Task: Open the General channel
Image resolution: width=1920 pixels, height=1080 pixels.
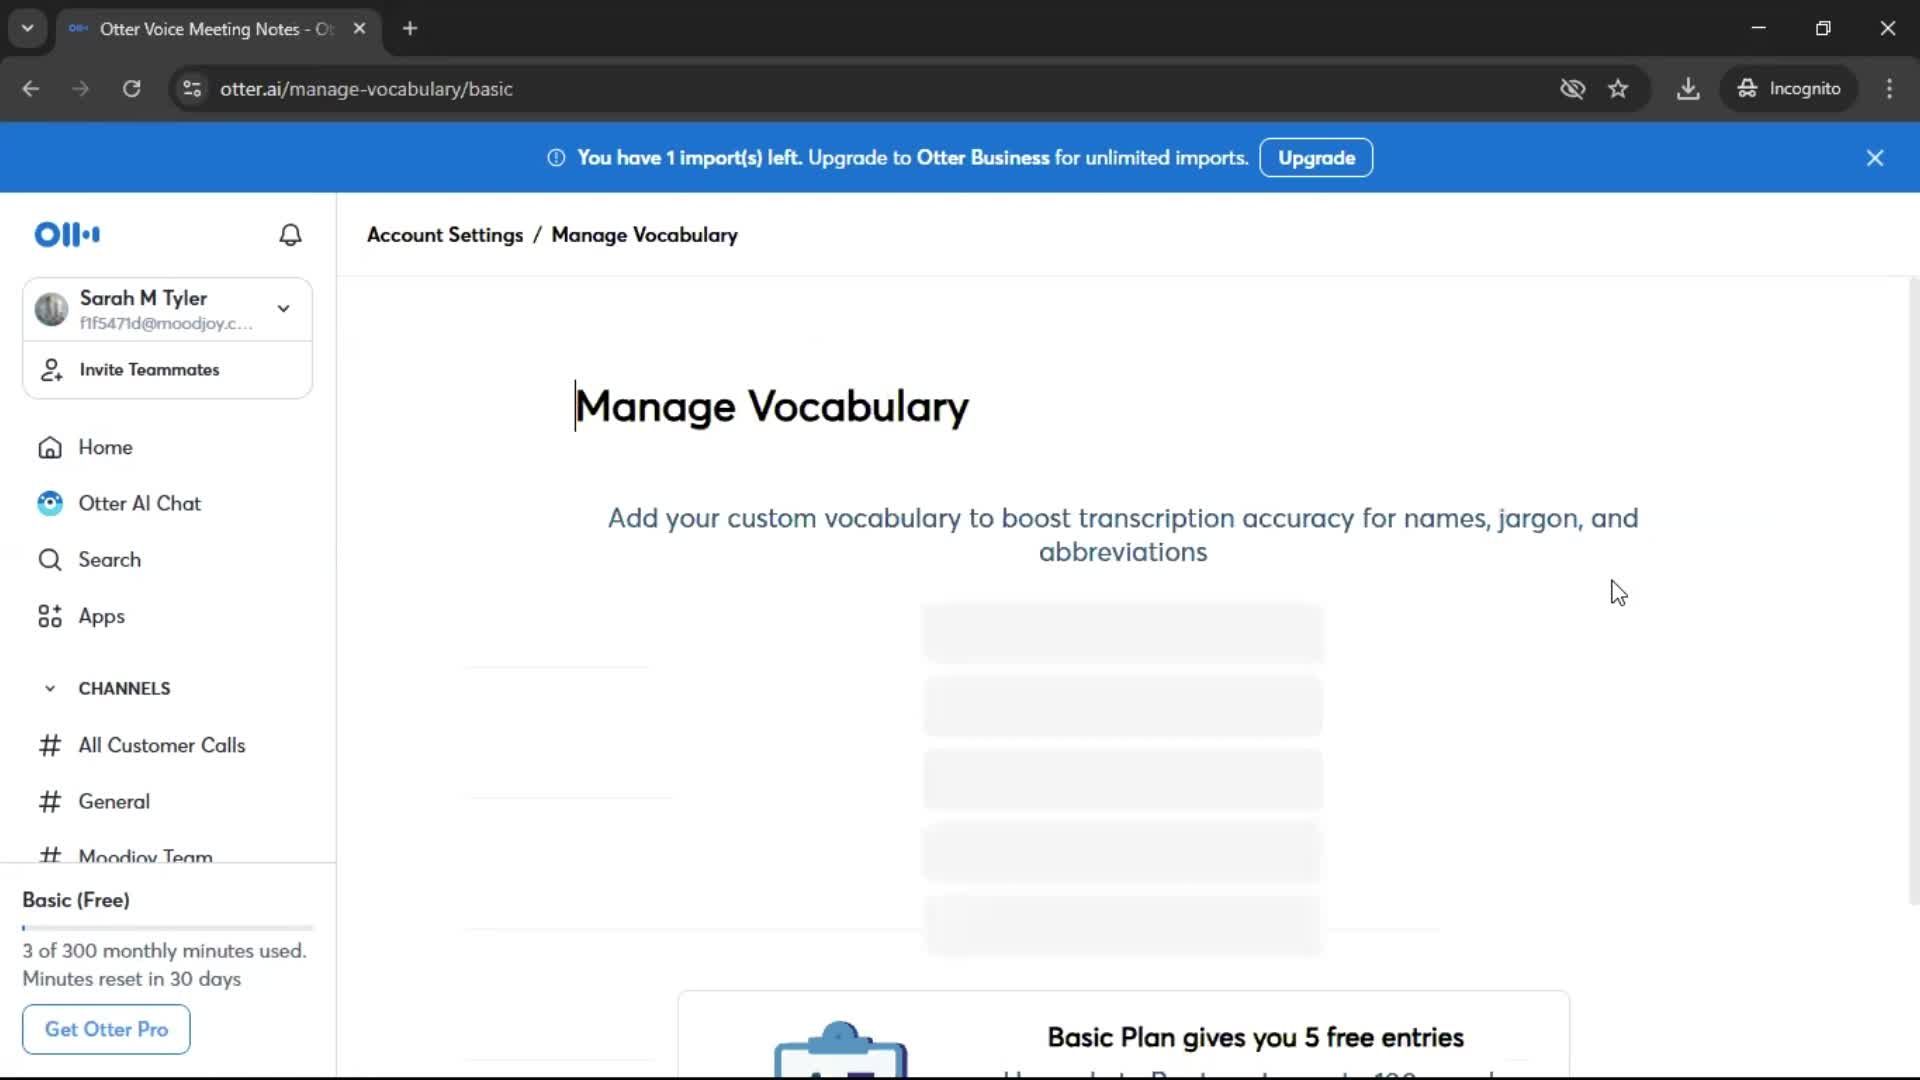Action: point(114,801)
